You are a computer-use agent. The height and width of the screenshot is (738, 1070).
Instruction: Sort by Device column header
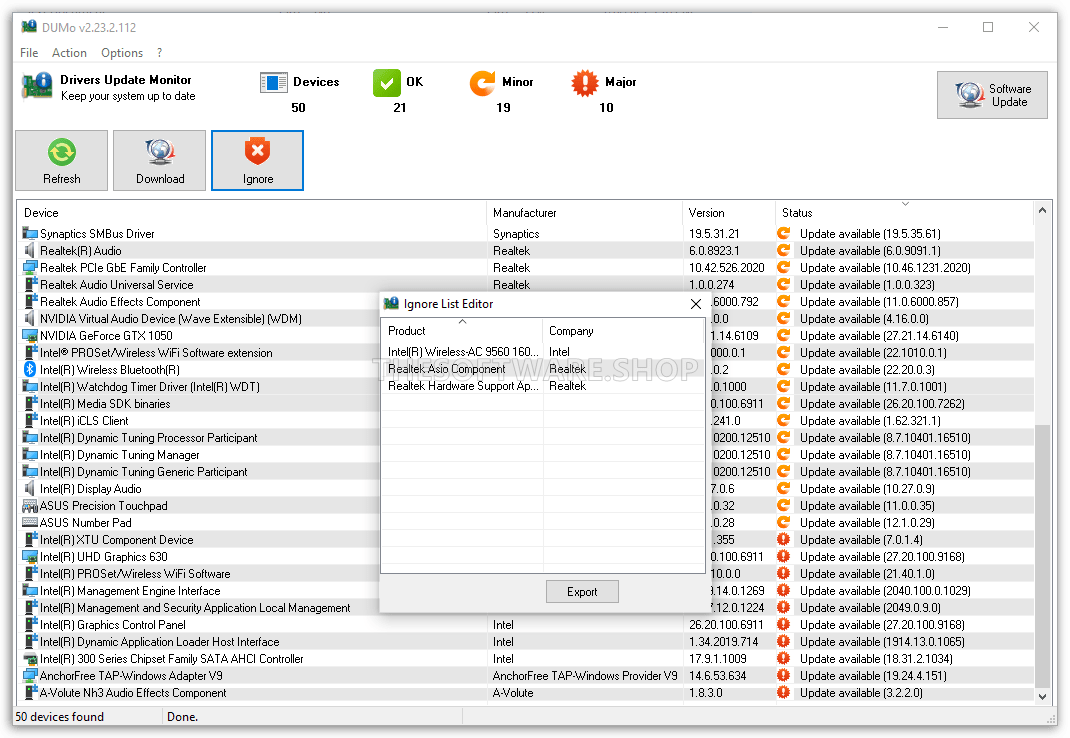tap(251, 213)
